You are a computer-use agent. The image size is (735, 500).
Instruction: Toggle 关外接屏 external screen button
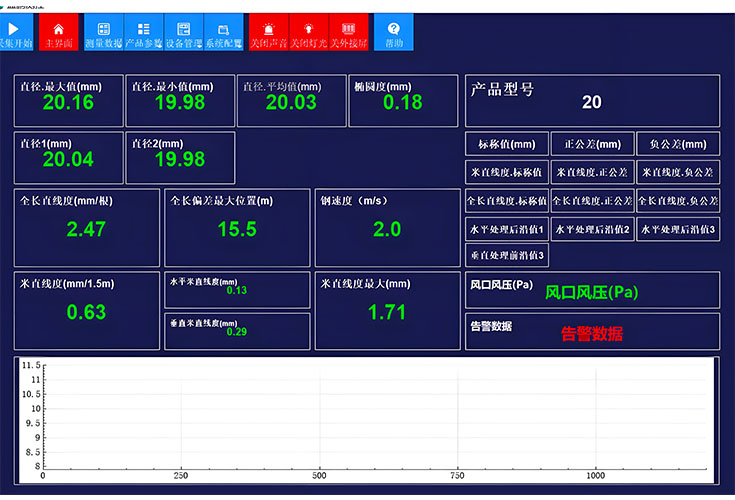point(348,32)
